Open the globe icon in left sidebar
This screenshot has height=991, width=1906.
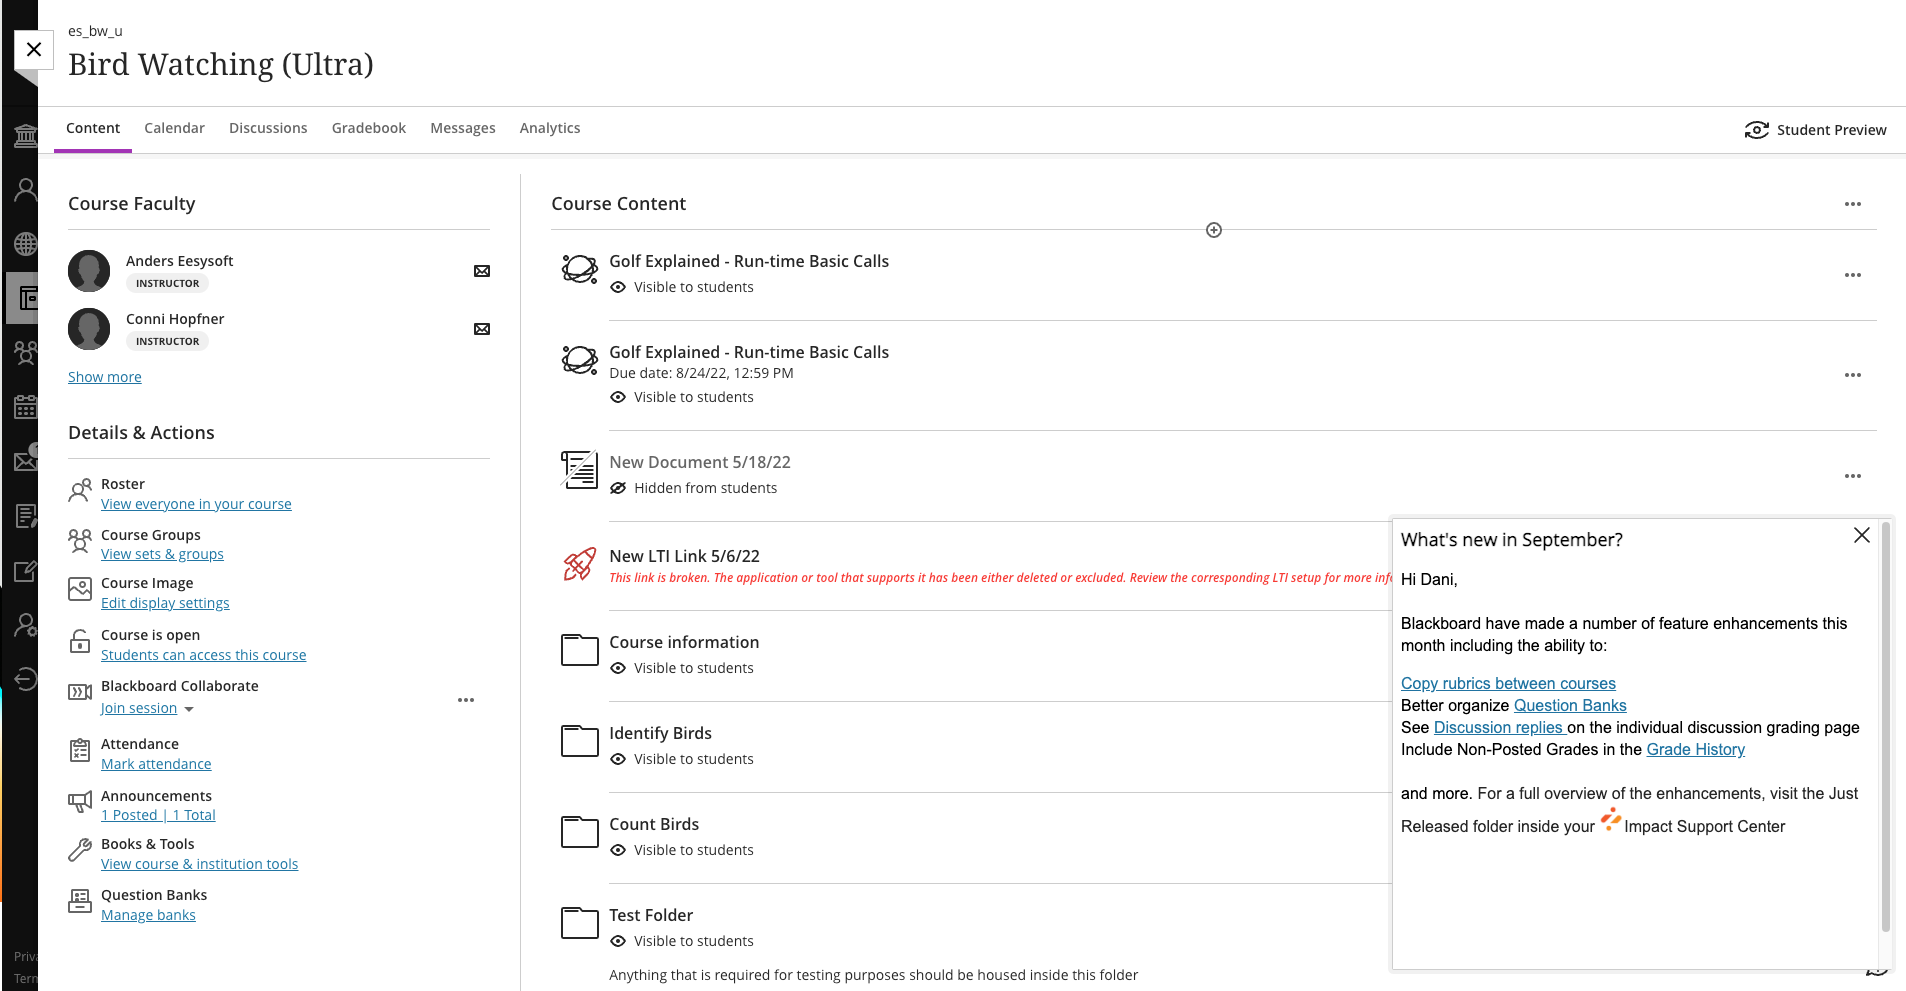tap(26, 243)
